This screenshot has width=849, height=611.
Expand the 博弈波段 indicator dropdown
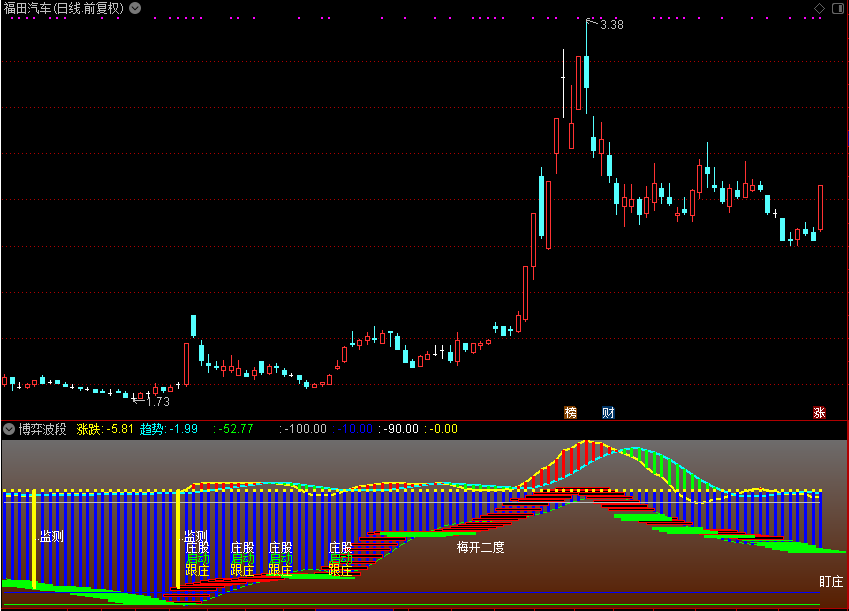(9, 429)
